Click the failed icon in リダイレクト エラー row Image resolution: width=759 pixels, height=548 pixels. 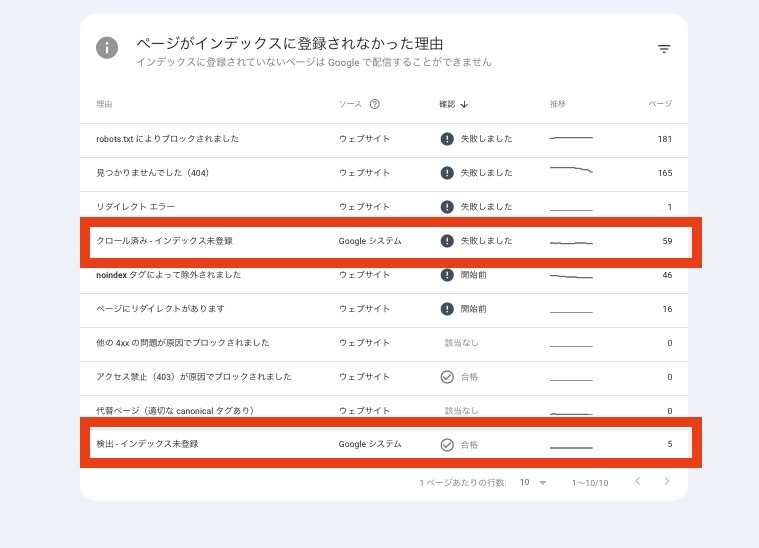point(447,207)
